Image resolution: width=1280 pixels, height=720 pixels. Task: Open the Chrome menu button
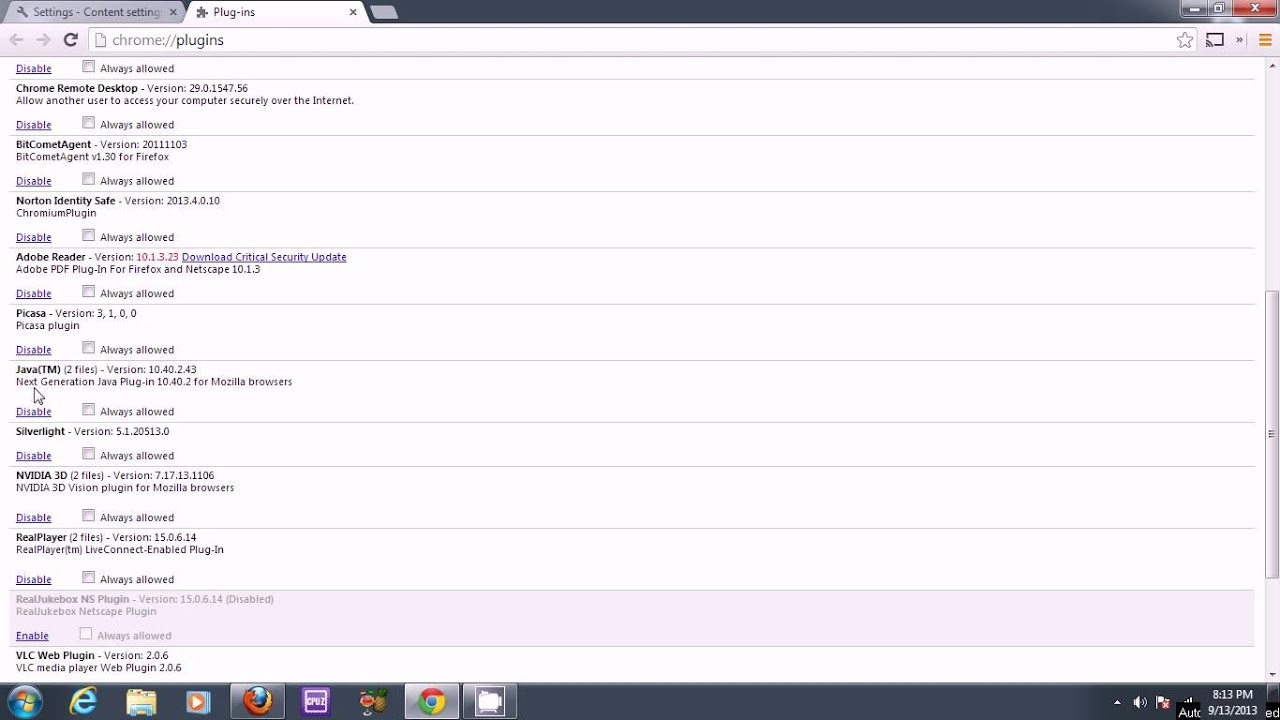pyautogui.click(x=1264, y=40)
